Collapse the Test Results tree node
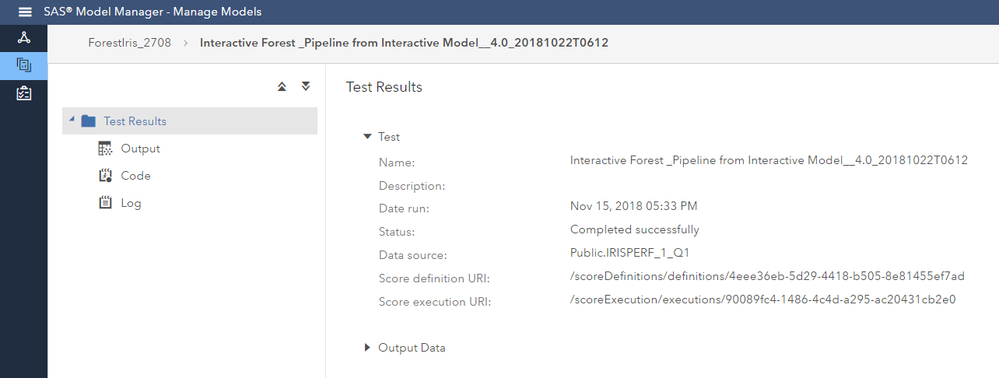The image size is (999, 378). pos(71,120)
